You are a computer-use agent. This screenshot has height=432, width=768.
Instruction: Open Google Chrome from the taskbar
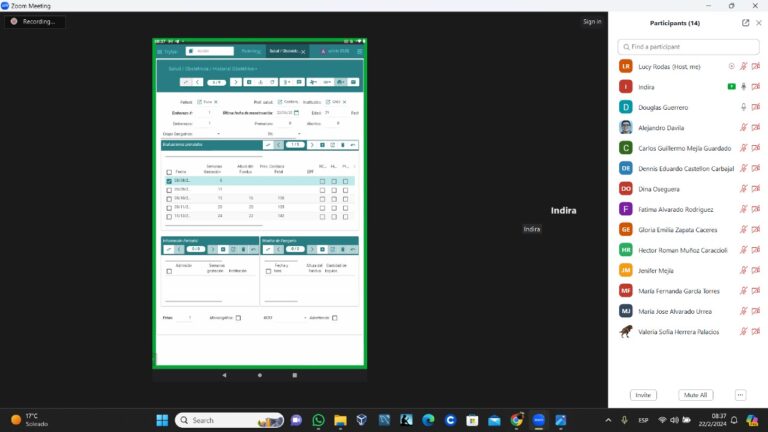point(516,420)
